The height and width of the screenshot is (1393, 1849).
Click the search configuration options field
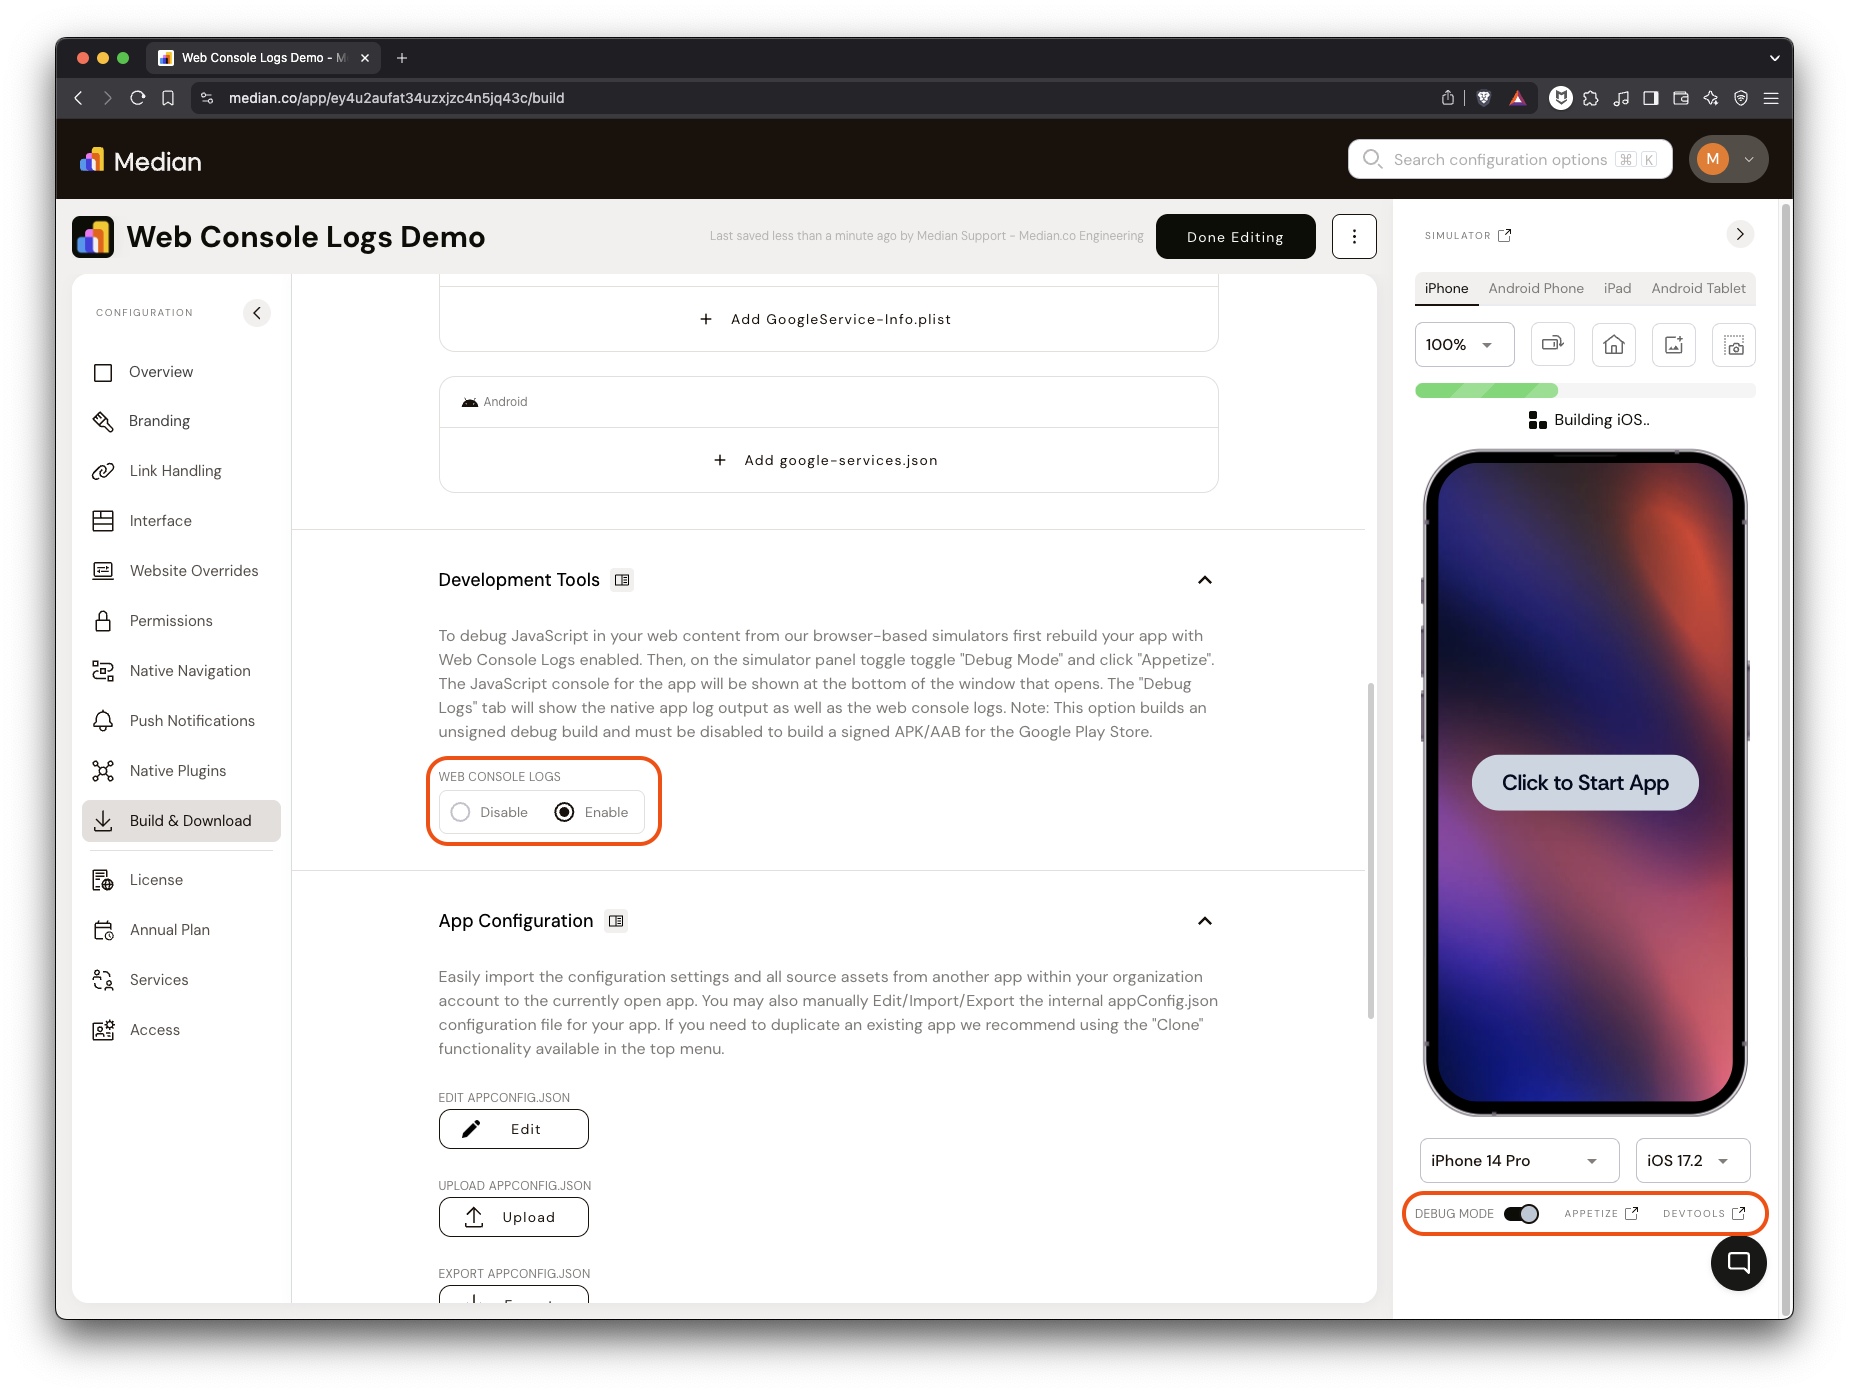[1510, 160]
